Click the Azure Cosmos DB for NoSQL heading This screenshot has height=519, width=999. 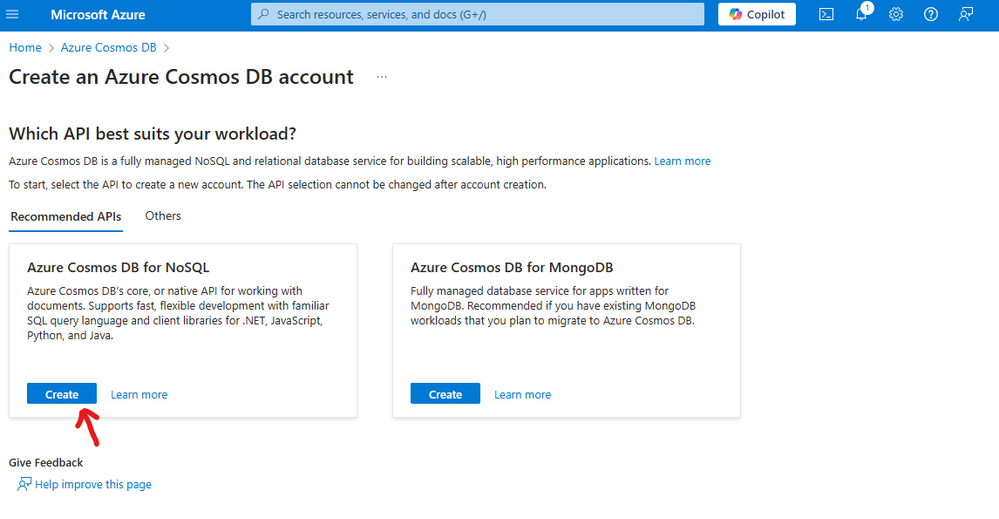(118, 267)
